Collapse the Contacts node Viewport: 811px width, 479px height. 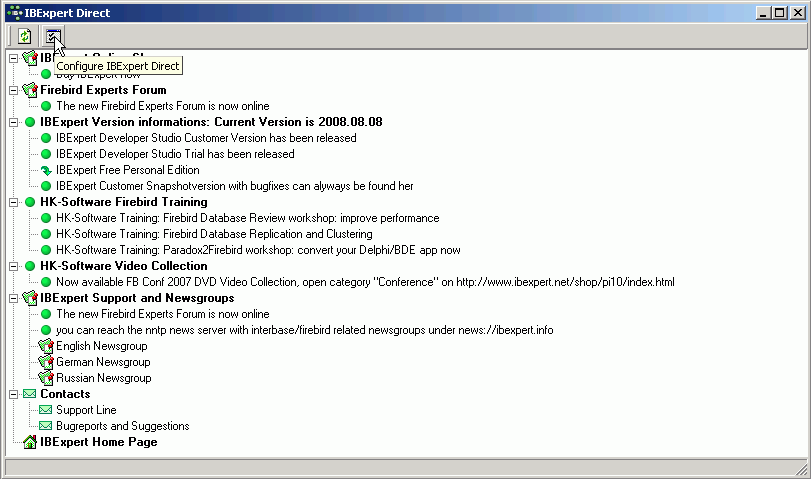13,394
